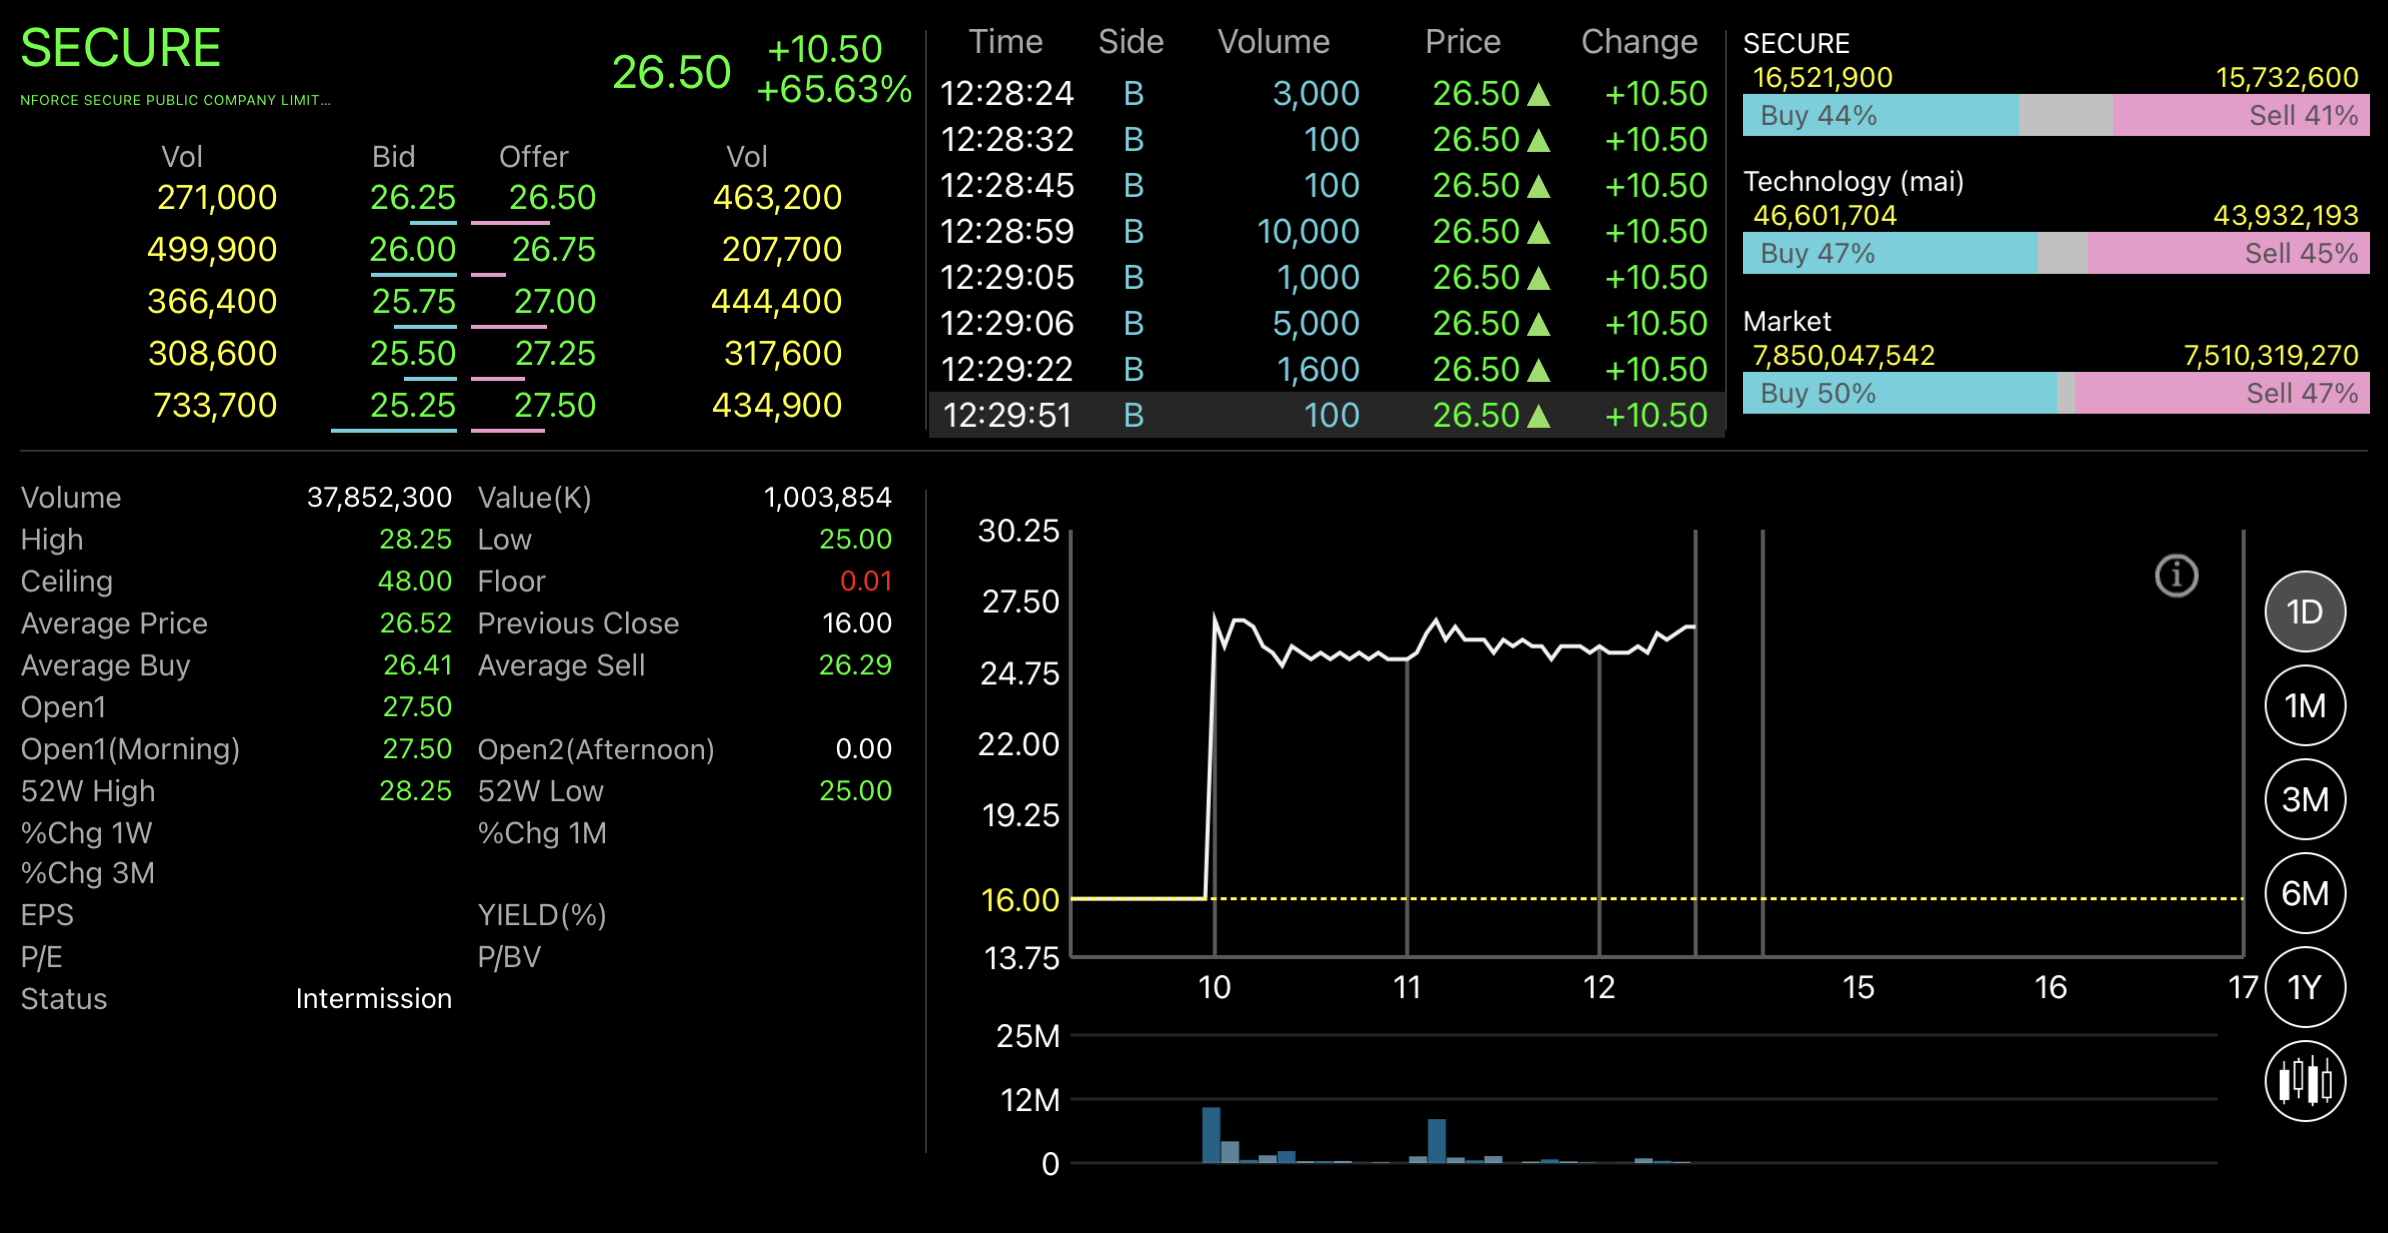
Task: Click the Market Sell 47% bar
Action: [x=2222, y=393]
